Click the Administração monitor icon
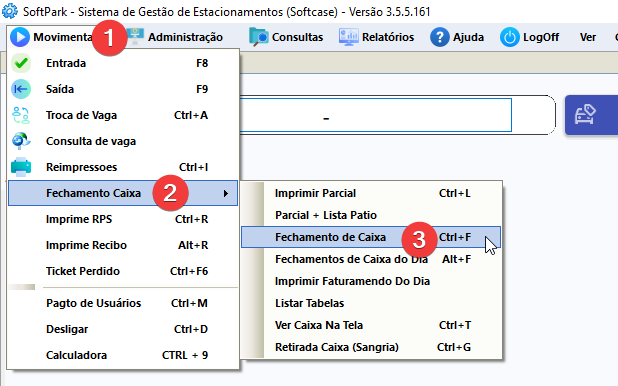Viewport: 618px width, 386px height. coord(136,37)
